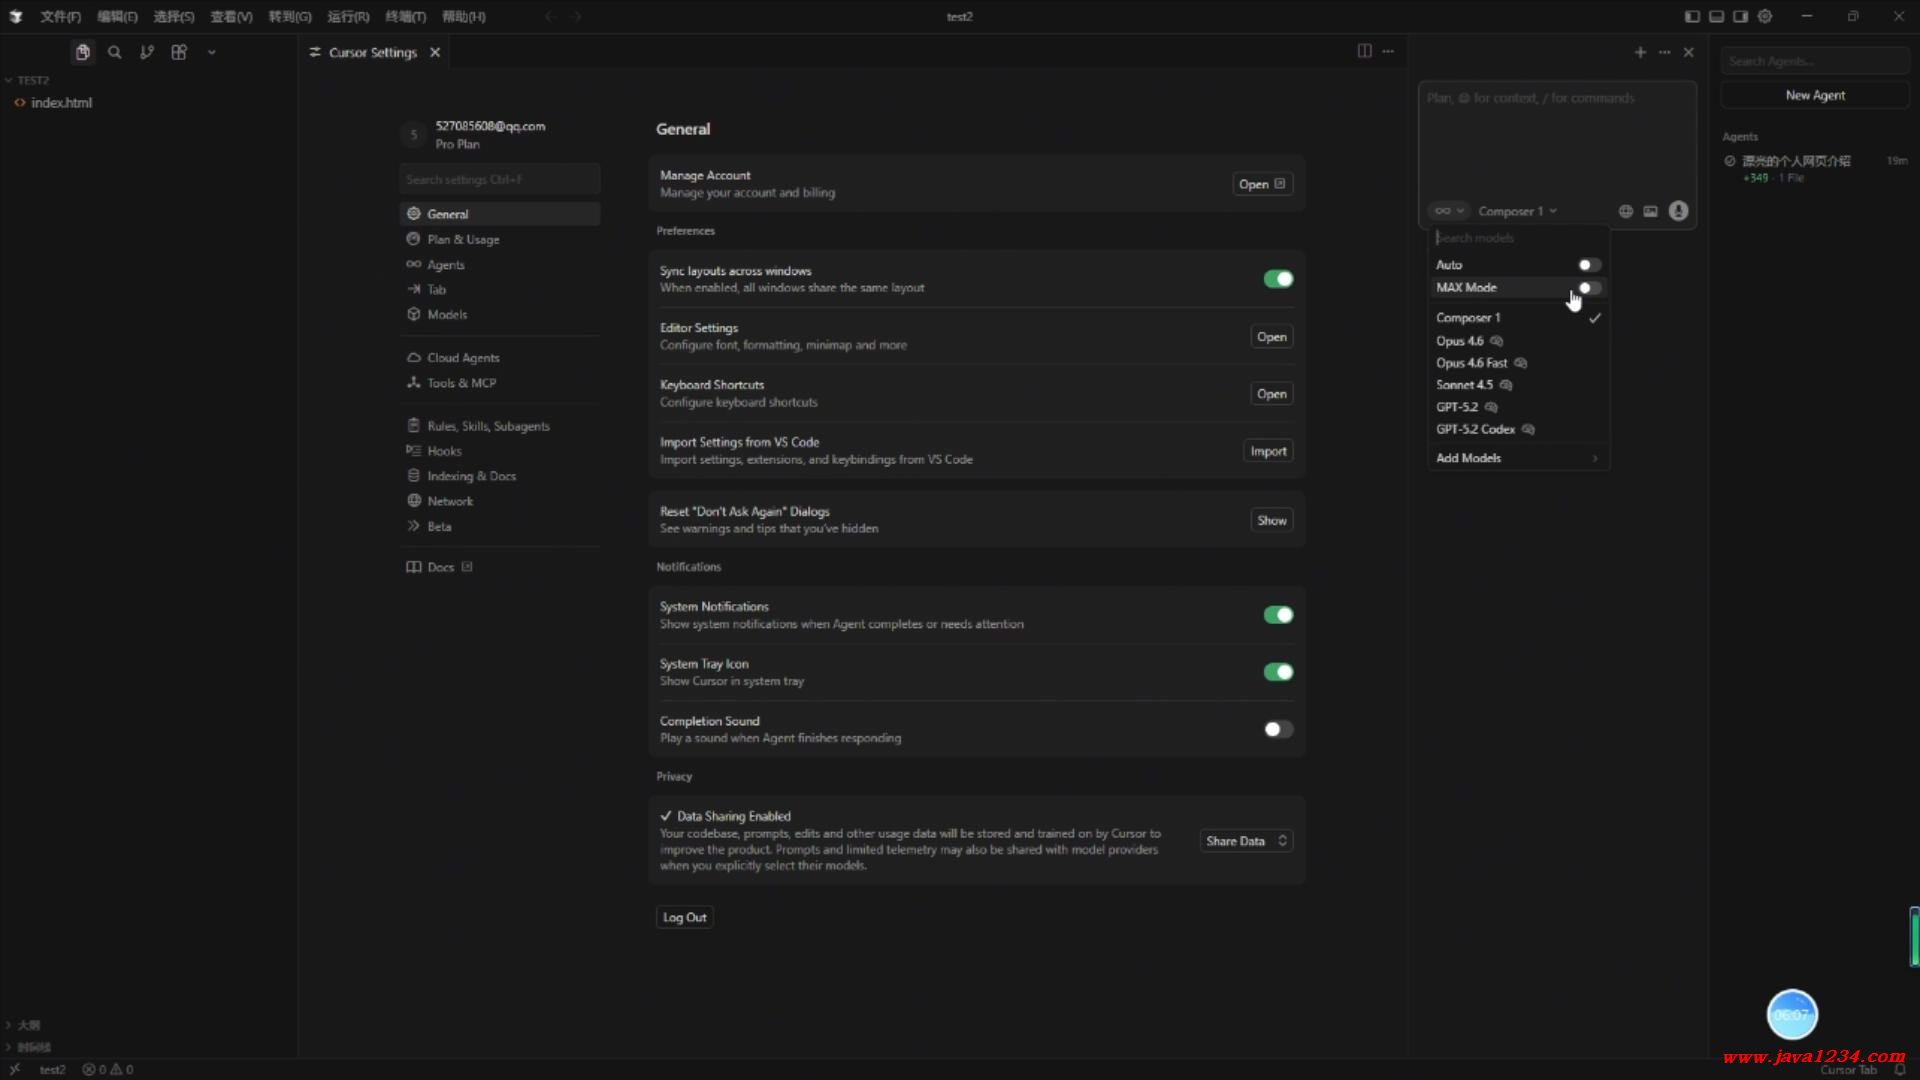This screenshot has width=1920, height=1080.
Task: Click the plus icon for a new chat
Action: [x=1640, y=52]
